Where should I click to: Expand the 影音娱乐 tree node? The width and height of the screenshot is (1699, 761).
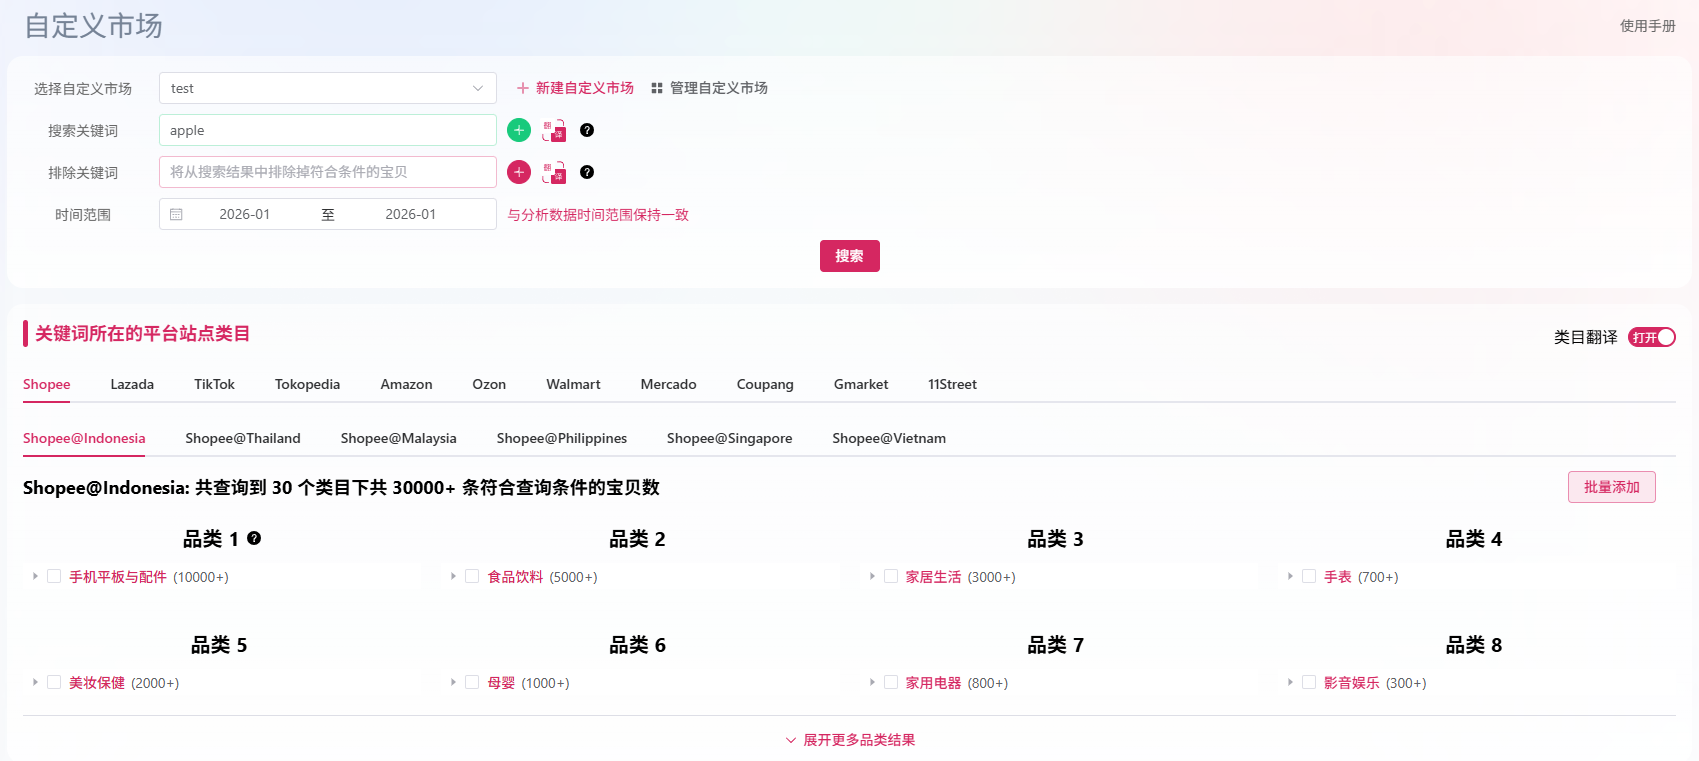click(1290, 682)
